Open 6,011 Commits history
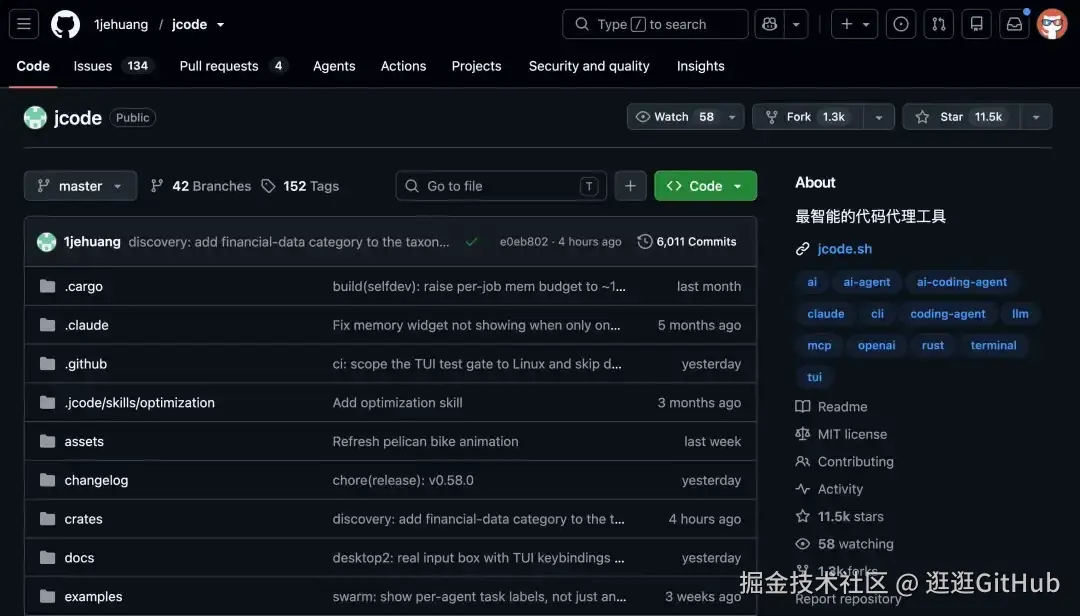 [x=687, y=242]
